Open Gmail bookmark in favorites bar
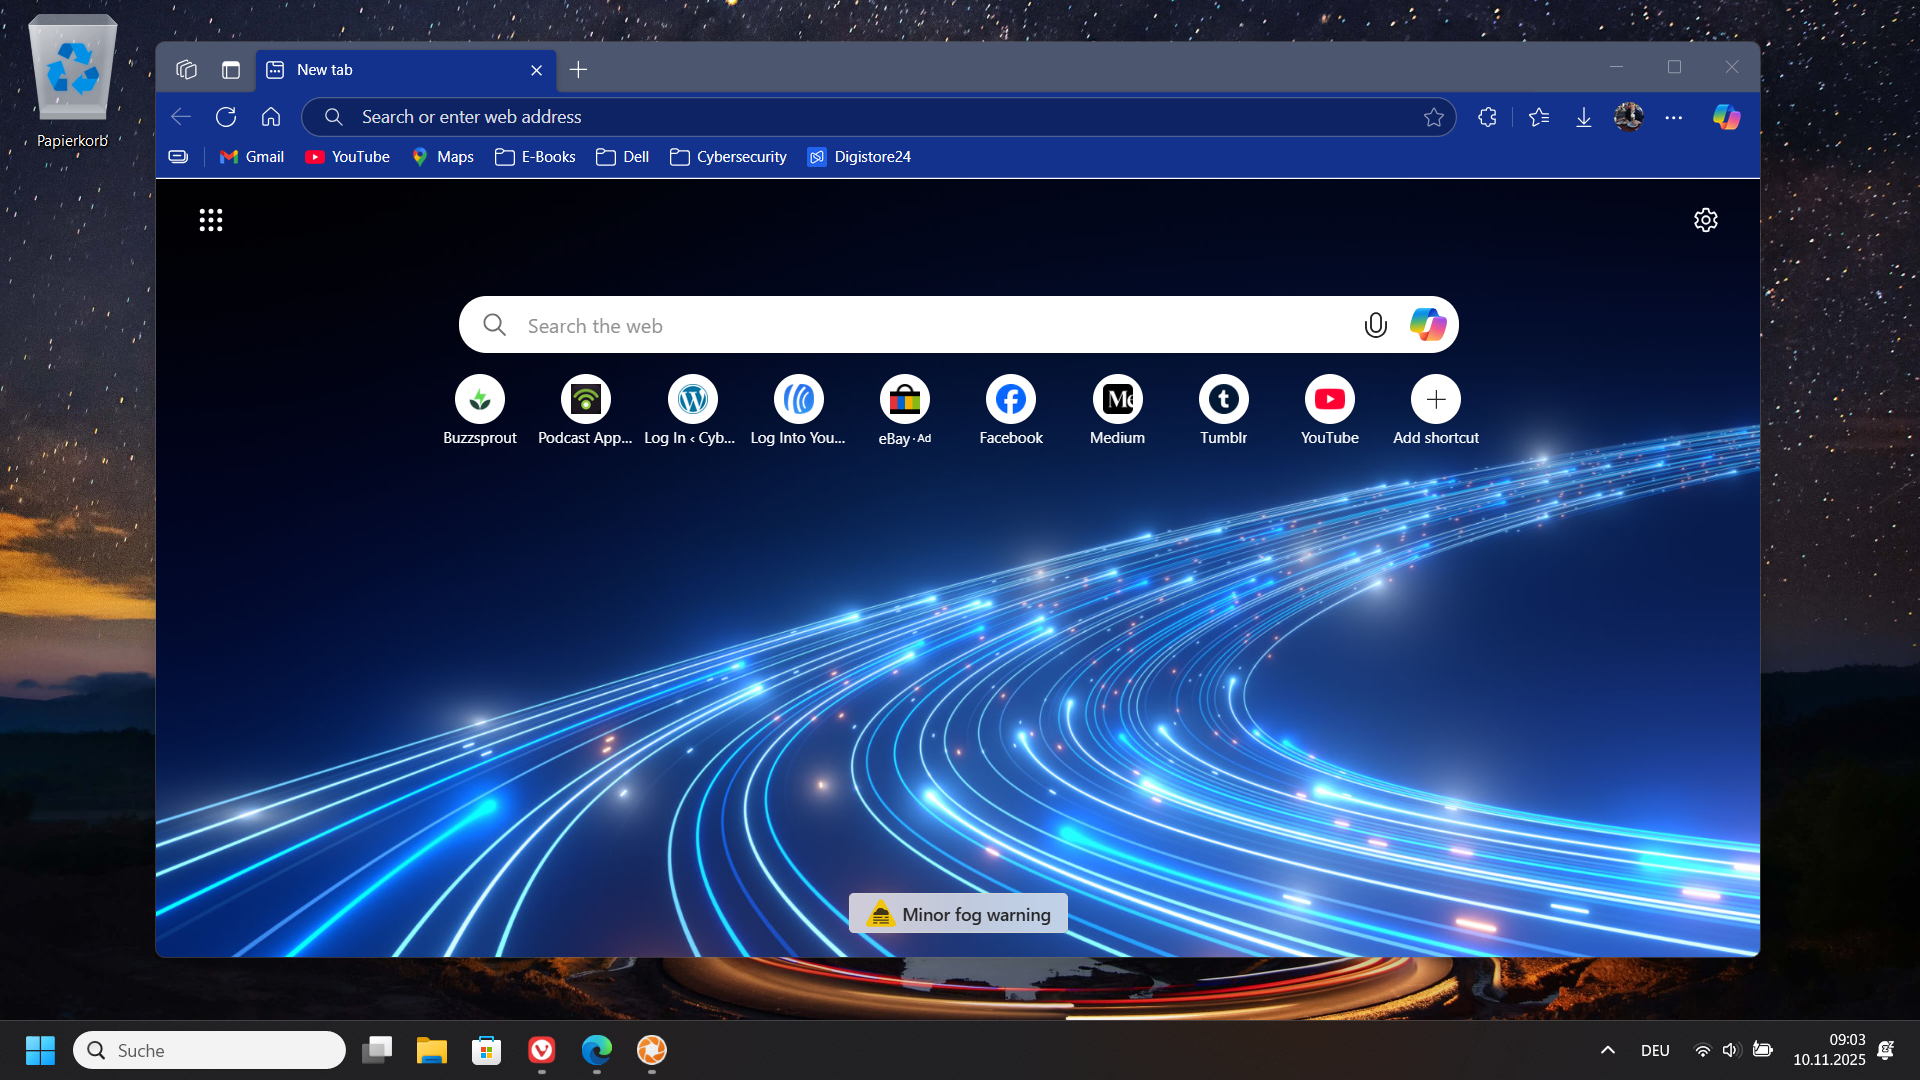This screenshot has width=1920, height=1080. 252,157
